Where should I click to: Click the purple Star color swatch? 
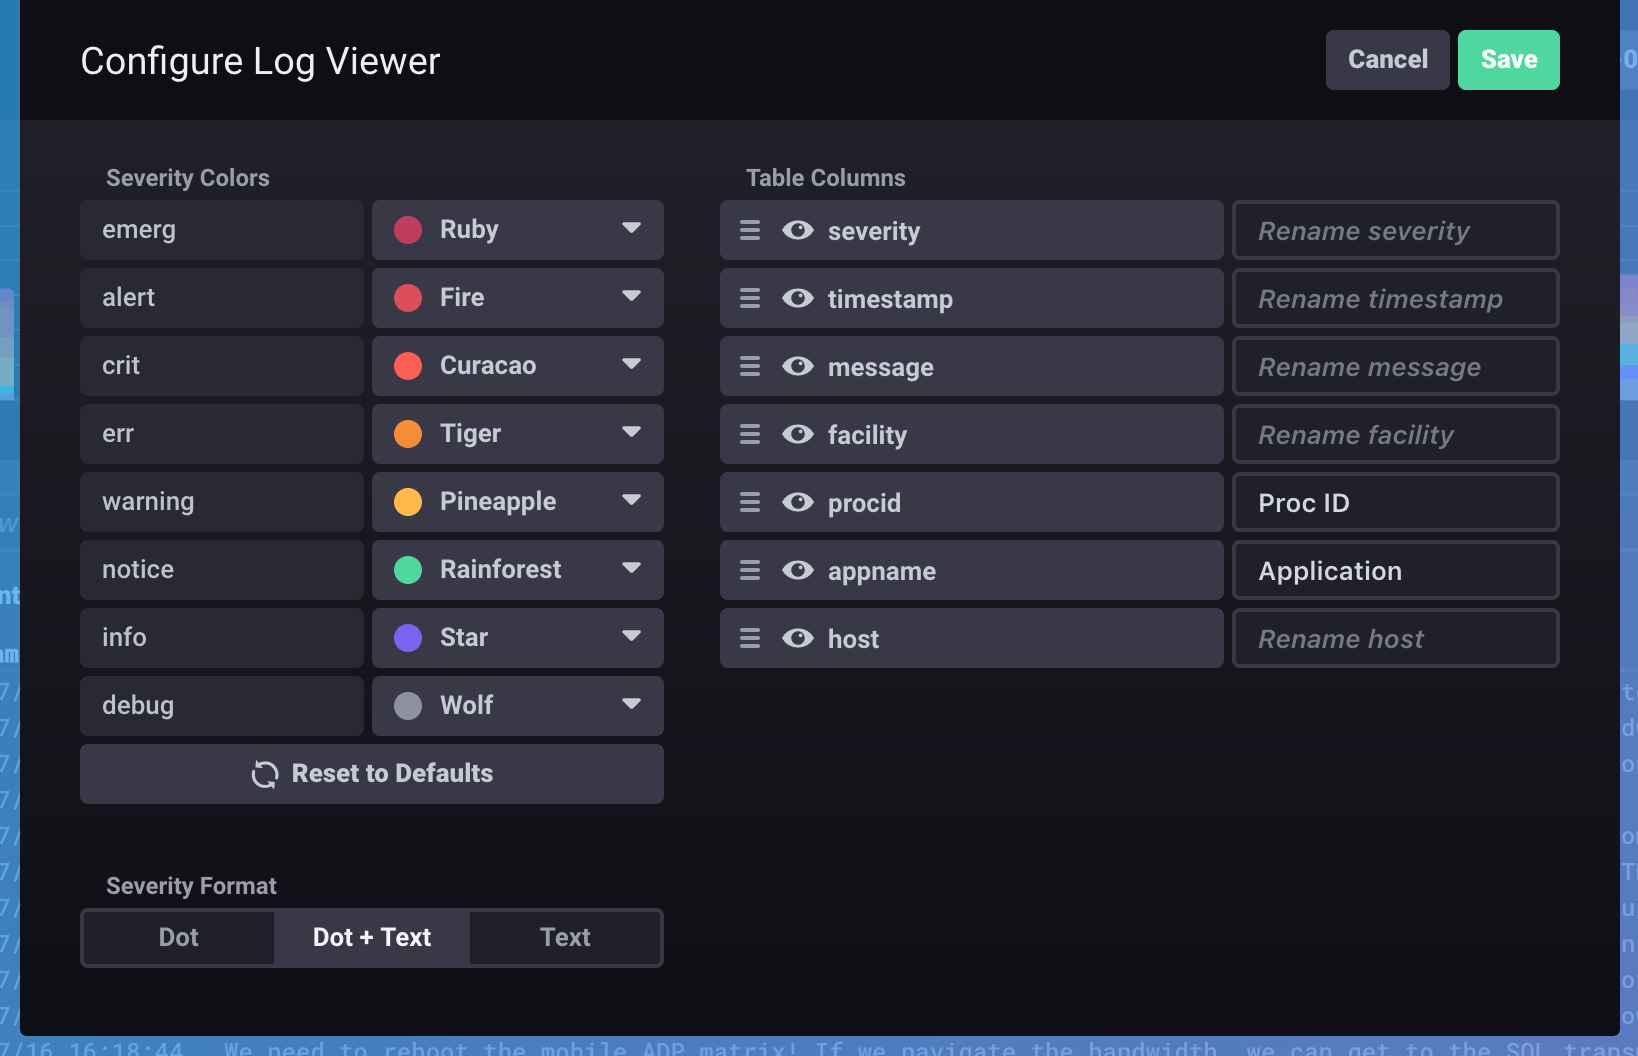tap(408, 638)
